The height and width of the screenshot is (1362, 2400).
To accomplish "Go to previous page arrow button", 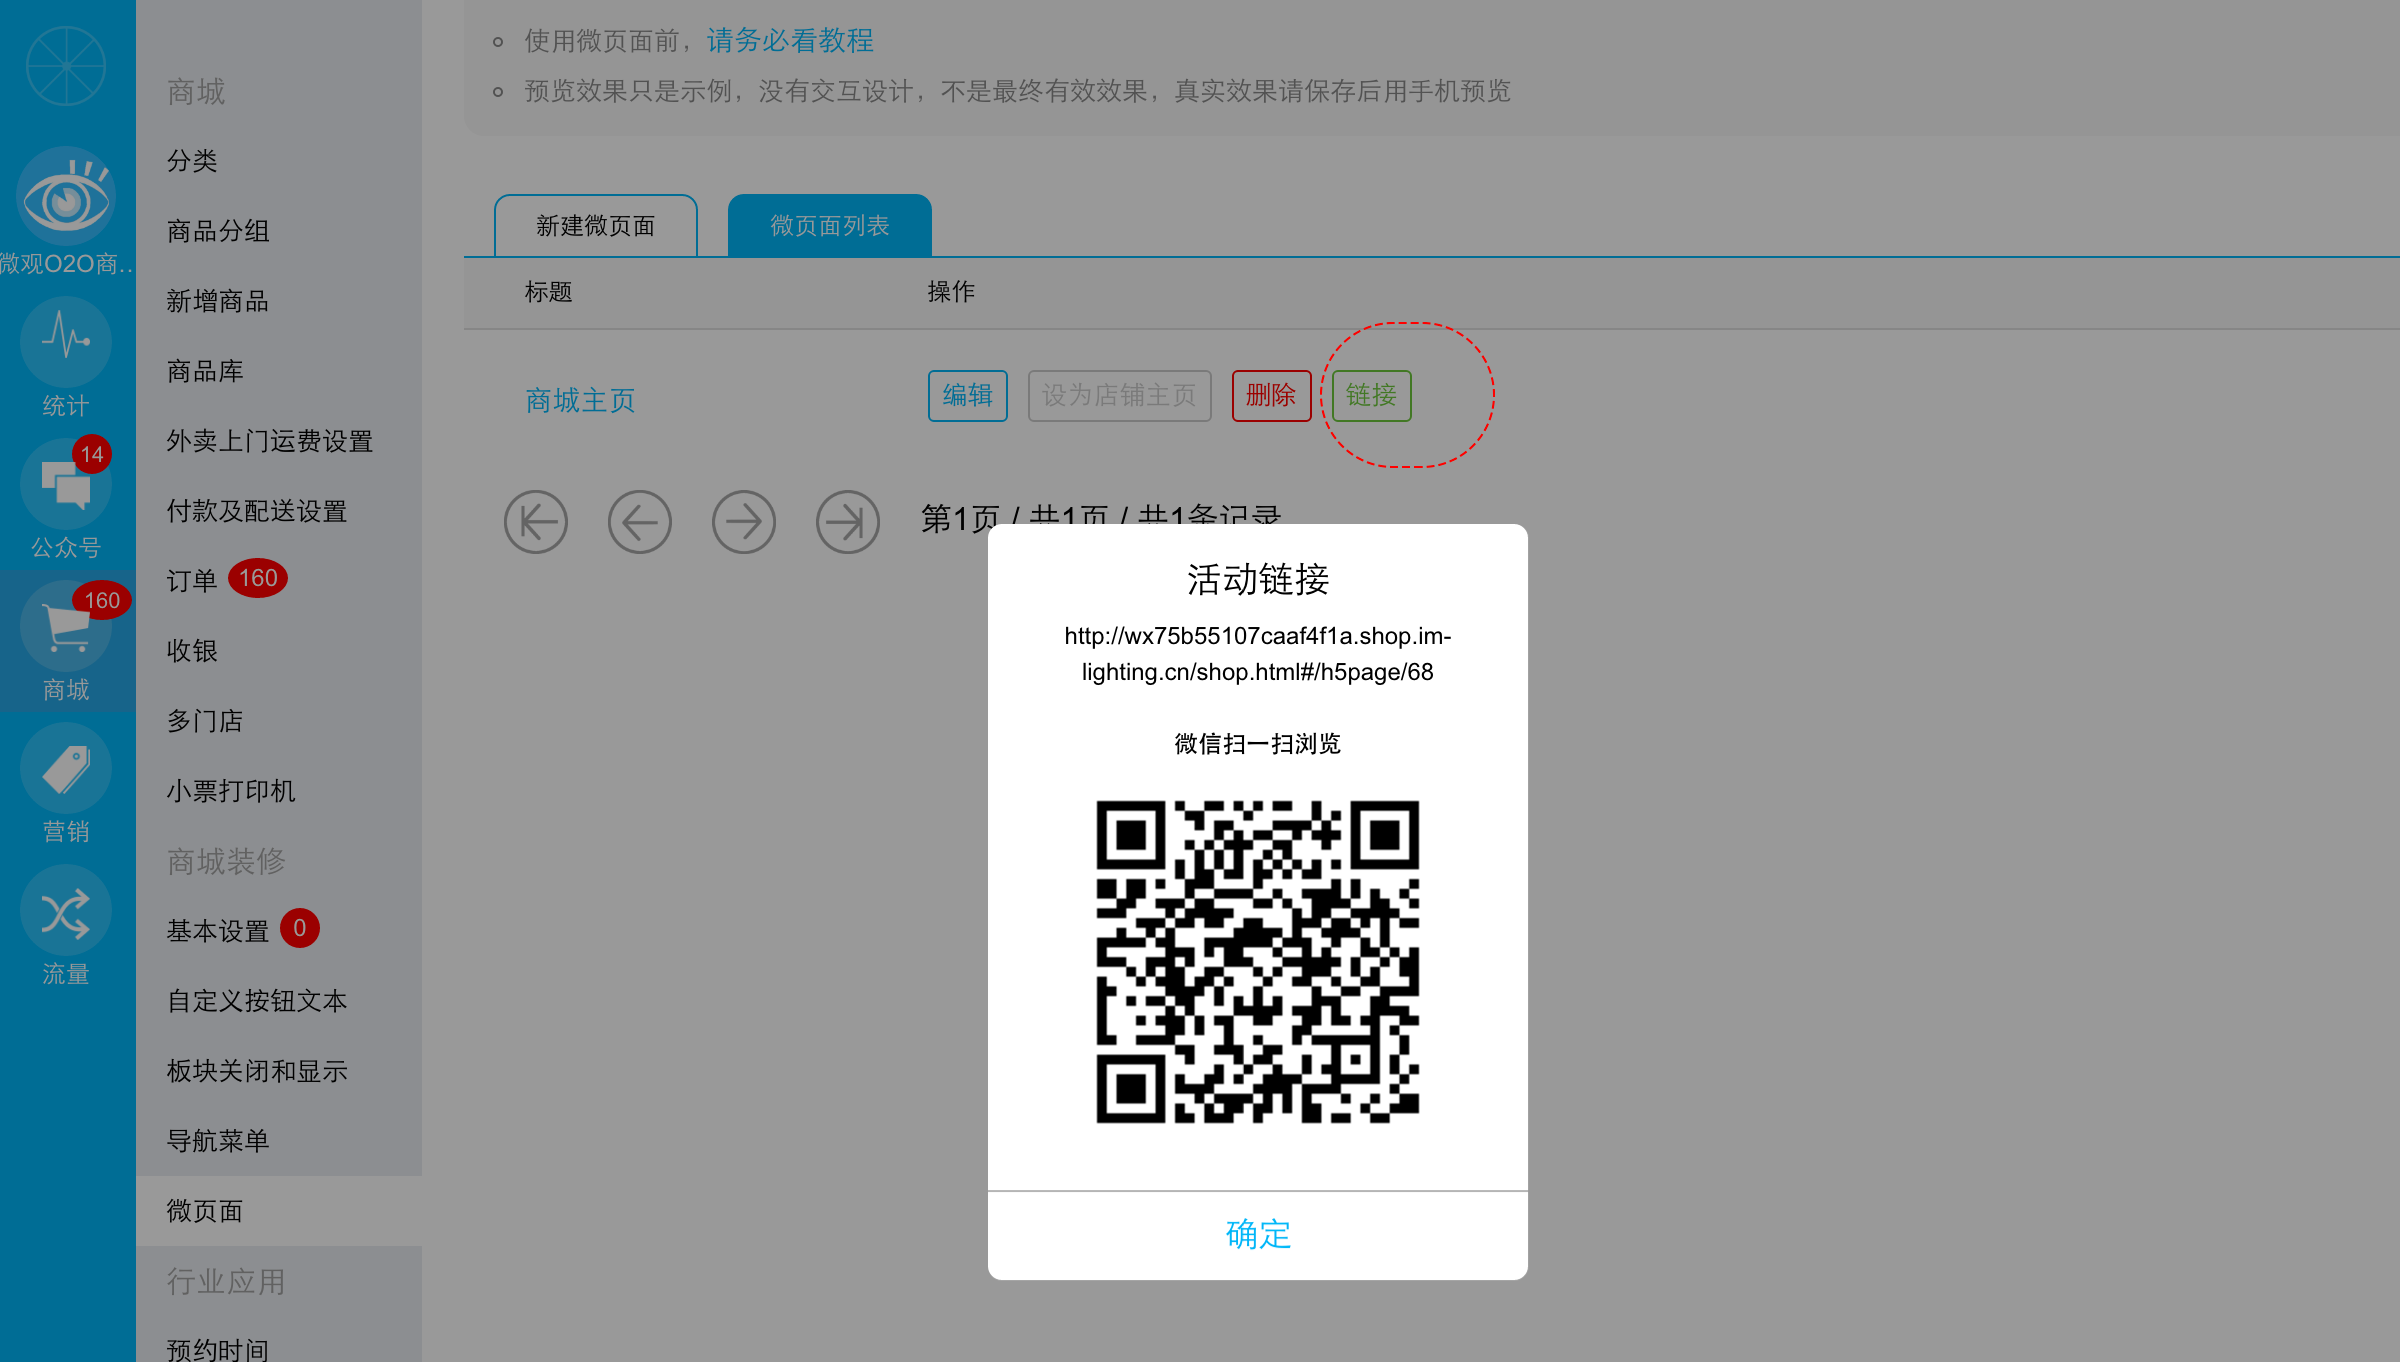I will (x=640, y=521).
